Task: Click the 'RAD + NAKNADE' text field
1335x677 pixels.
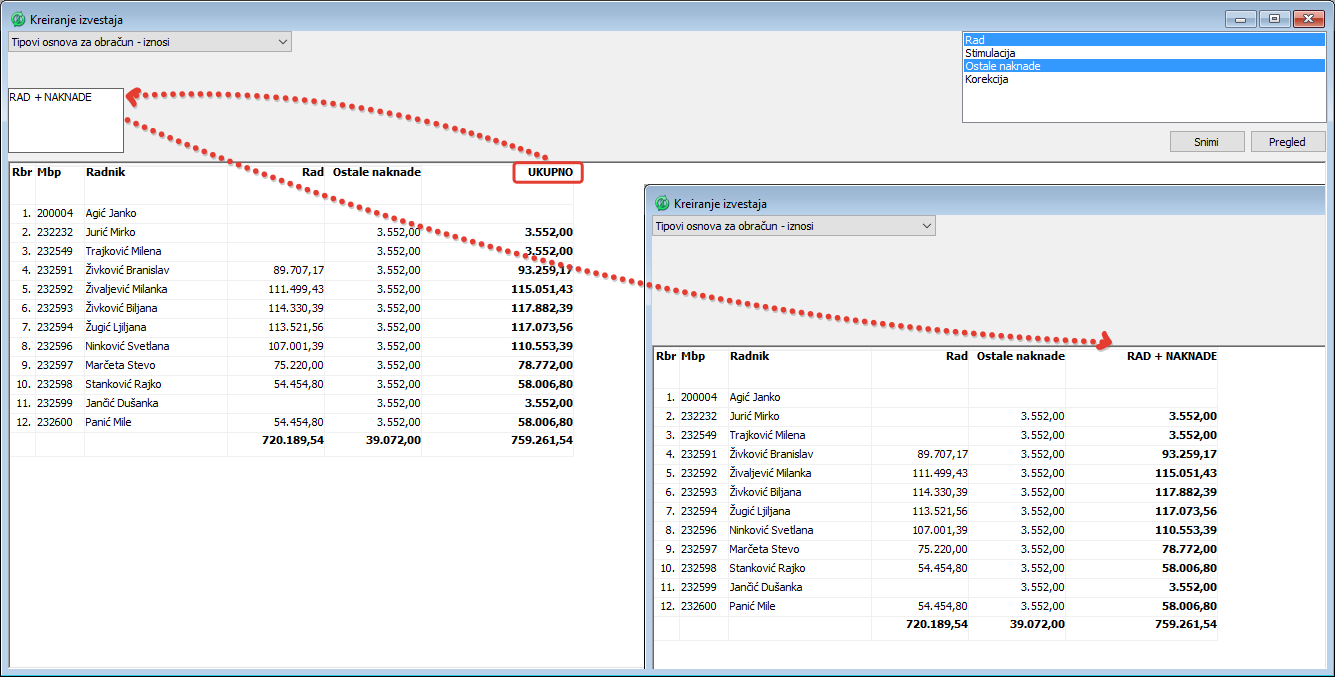Action: coord(66,120)
